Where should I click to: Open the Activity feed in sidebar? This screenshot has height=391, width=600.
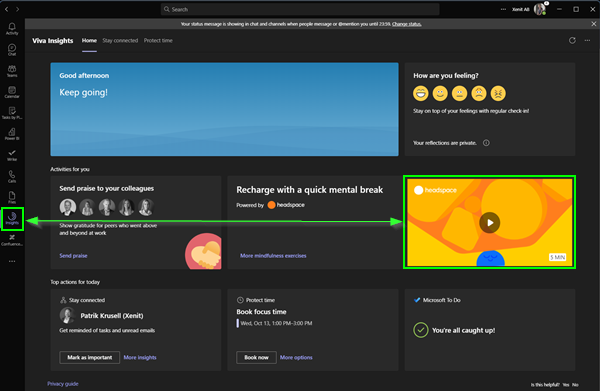(x=12, y=29)
